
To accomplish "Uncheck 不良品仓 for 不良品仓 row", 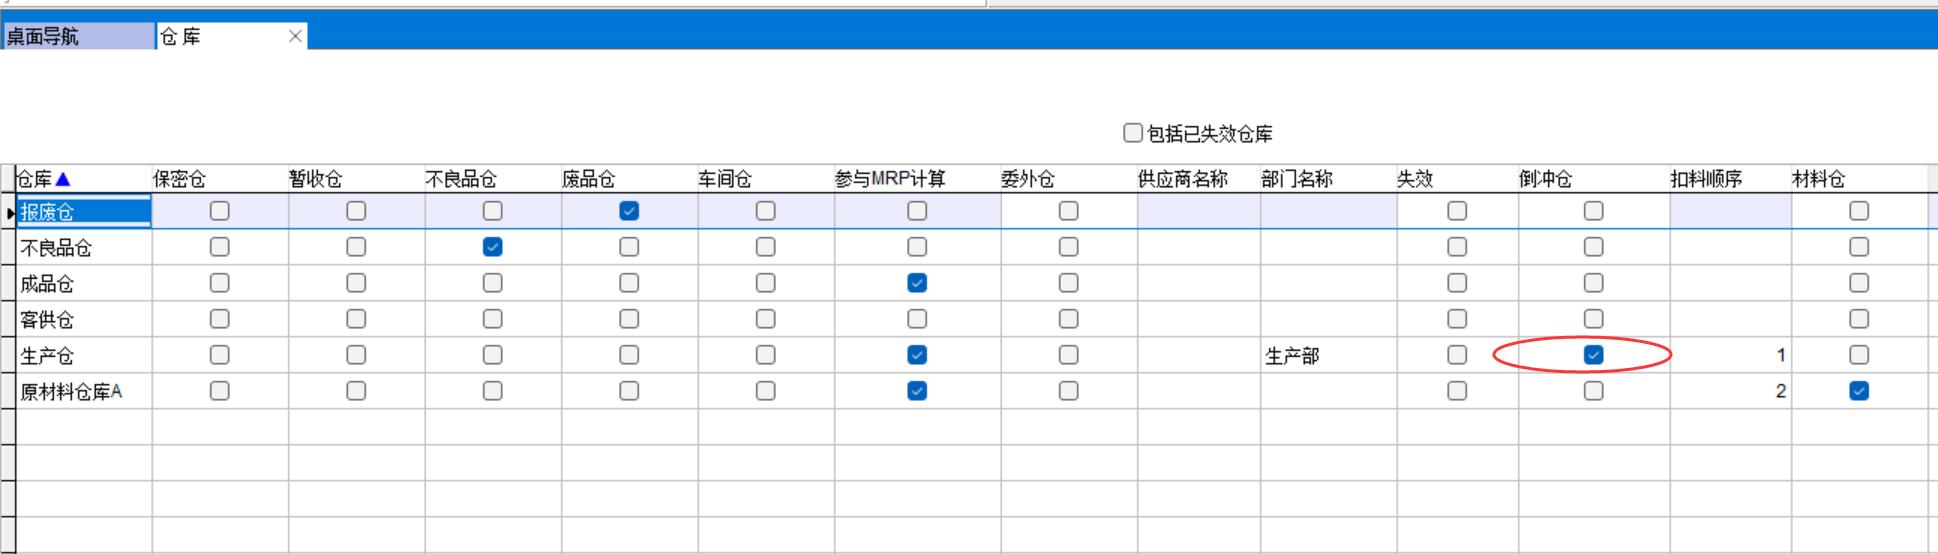I will [492, 247].
